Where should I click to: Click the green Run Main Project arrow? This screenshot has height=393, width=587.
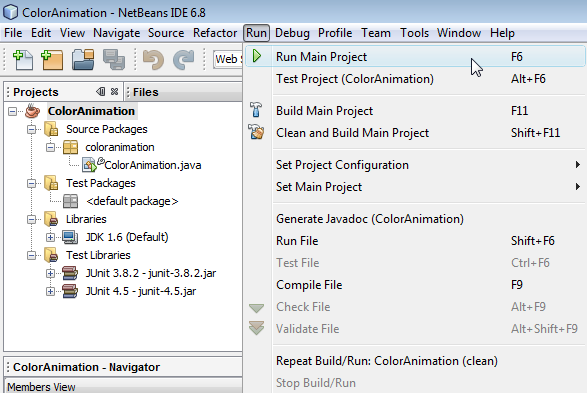[x=257, y=56]
